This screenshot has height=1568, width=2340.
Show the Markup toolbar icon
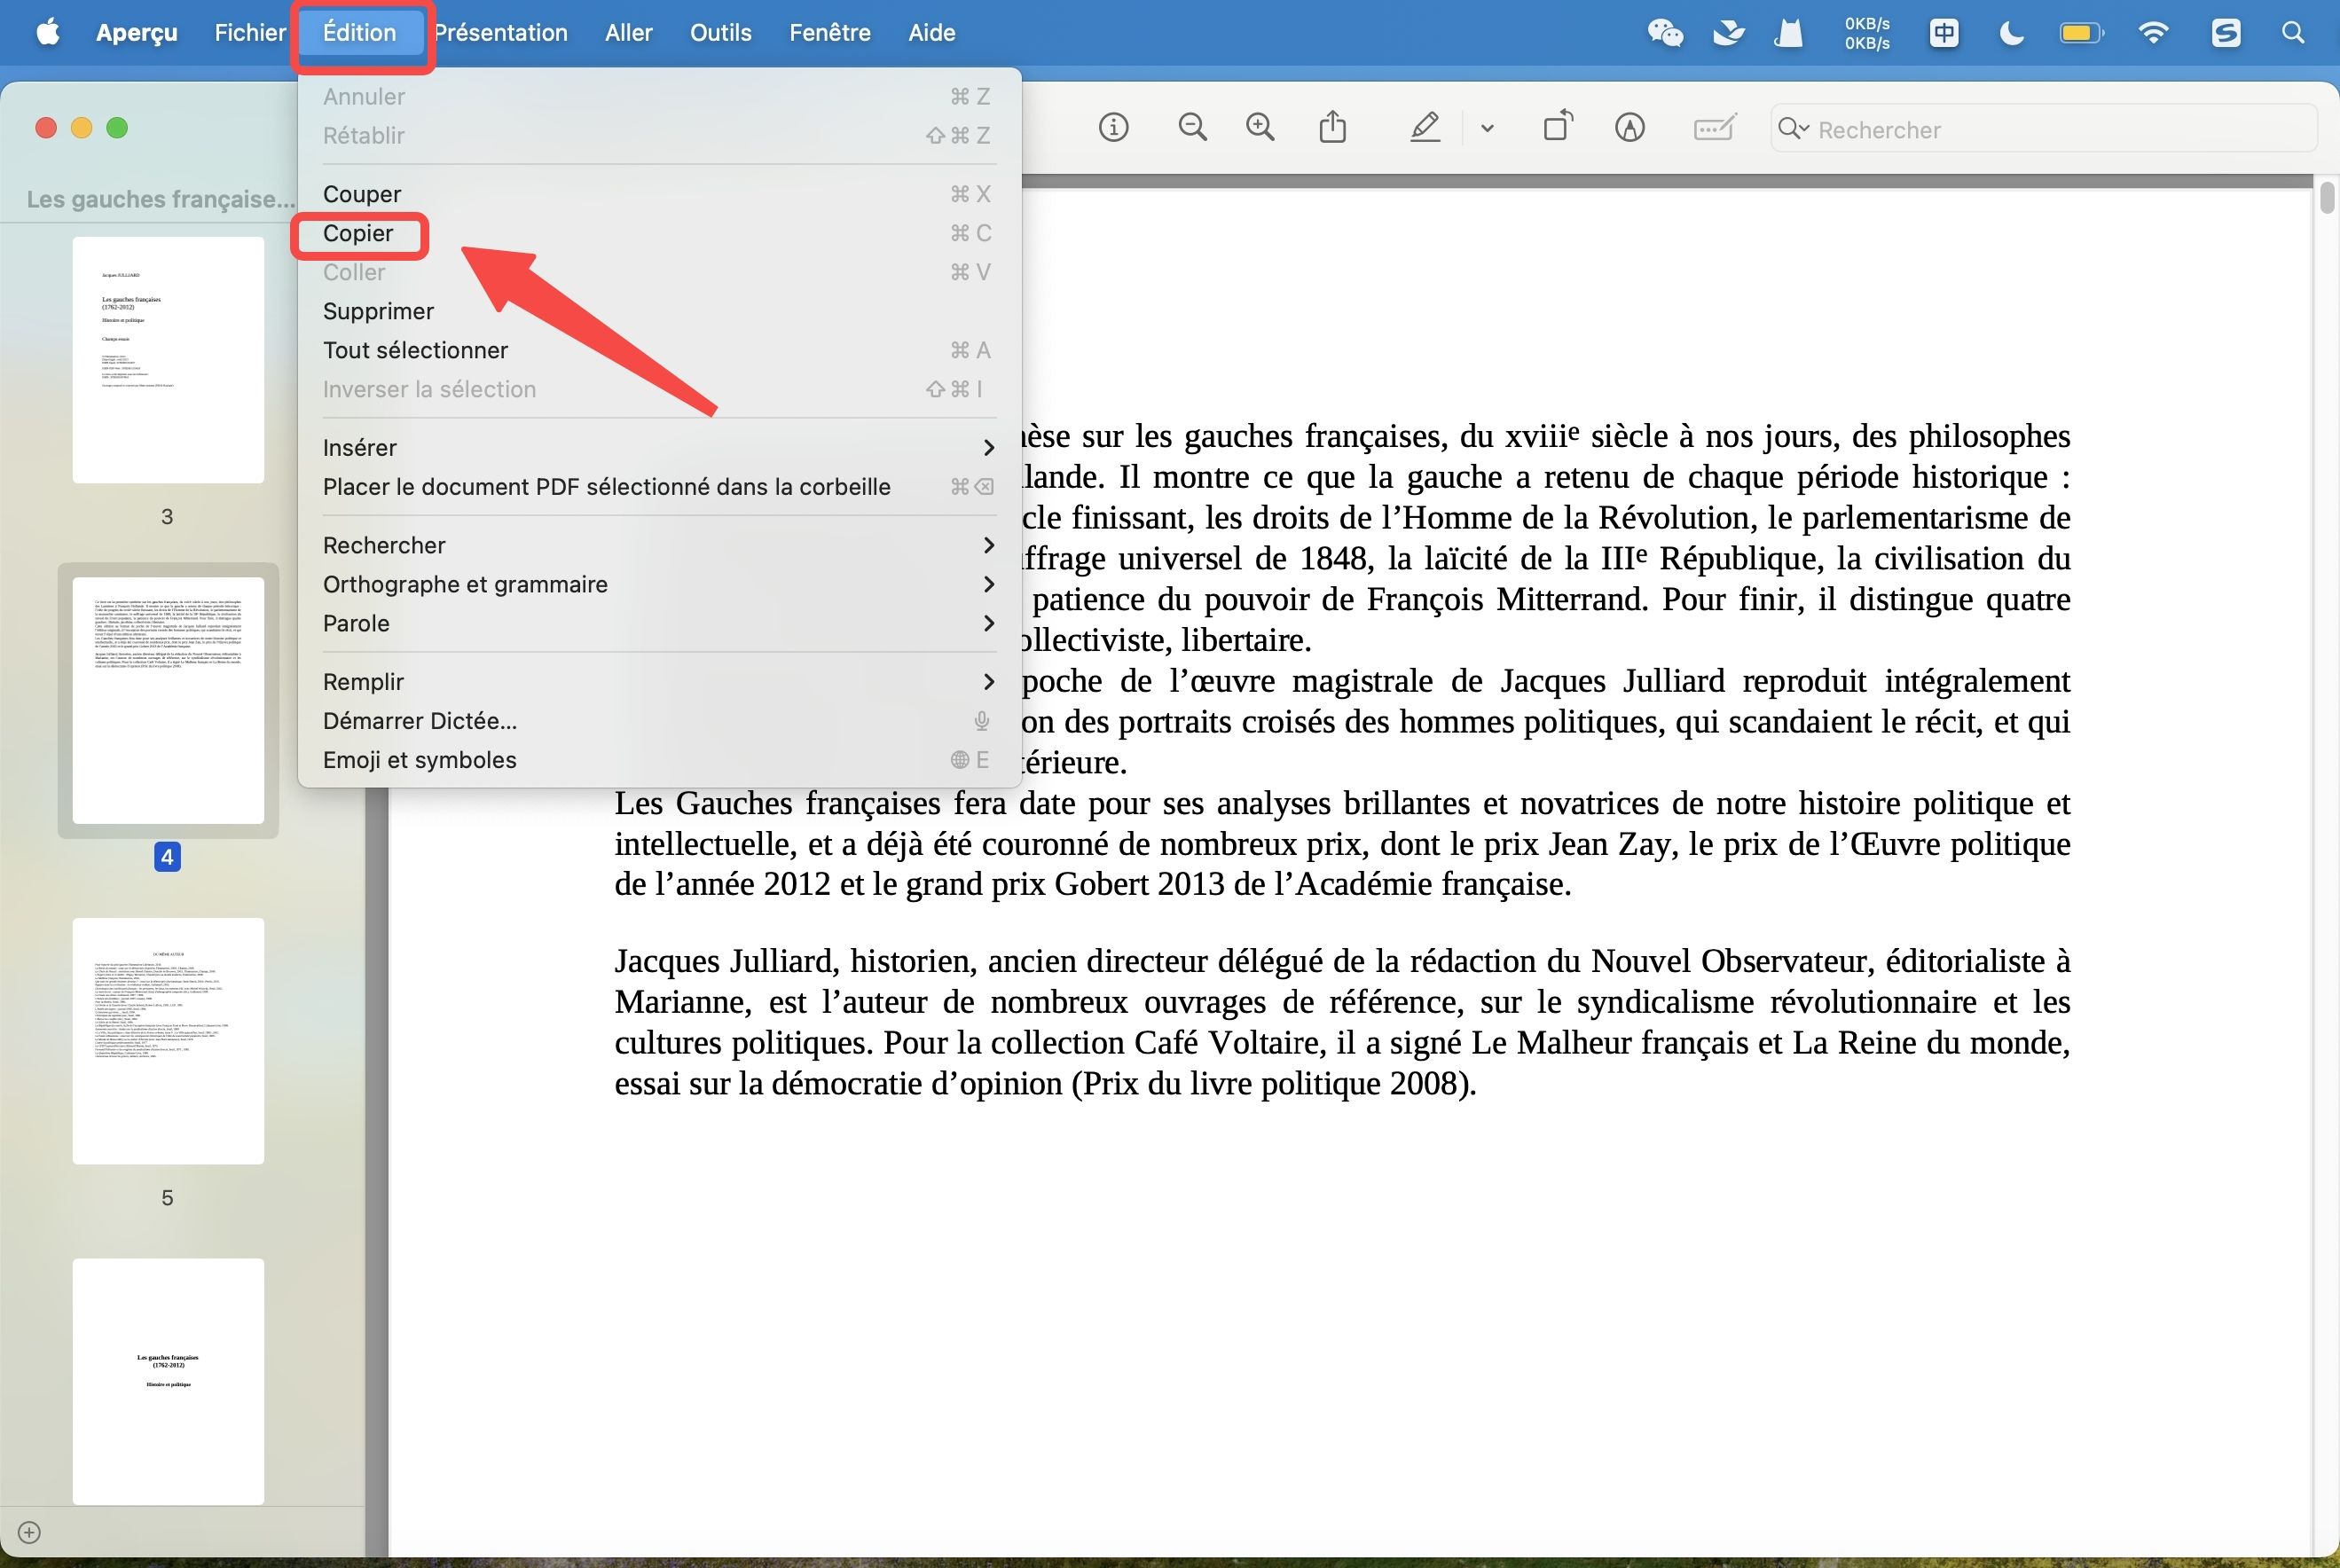tap(1630, 128)
